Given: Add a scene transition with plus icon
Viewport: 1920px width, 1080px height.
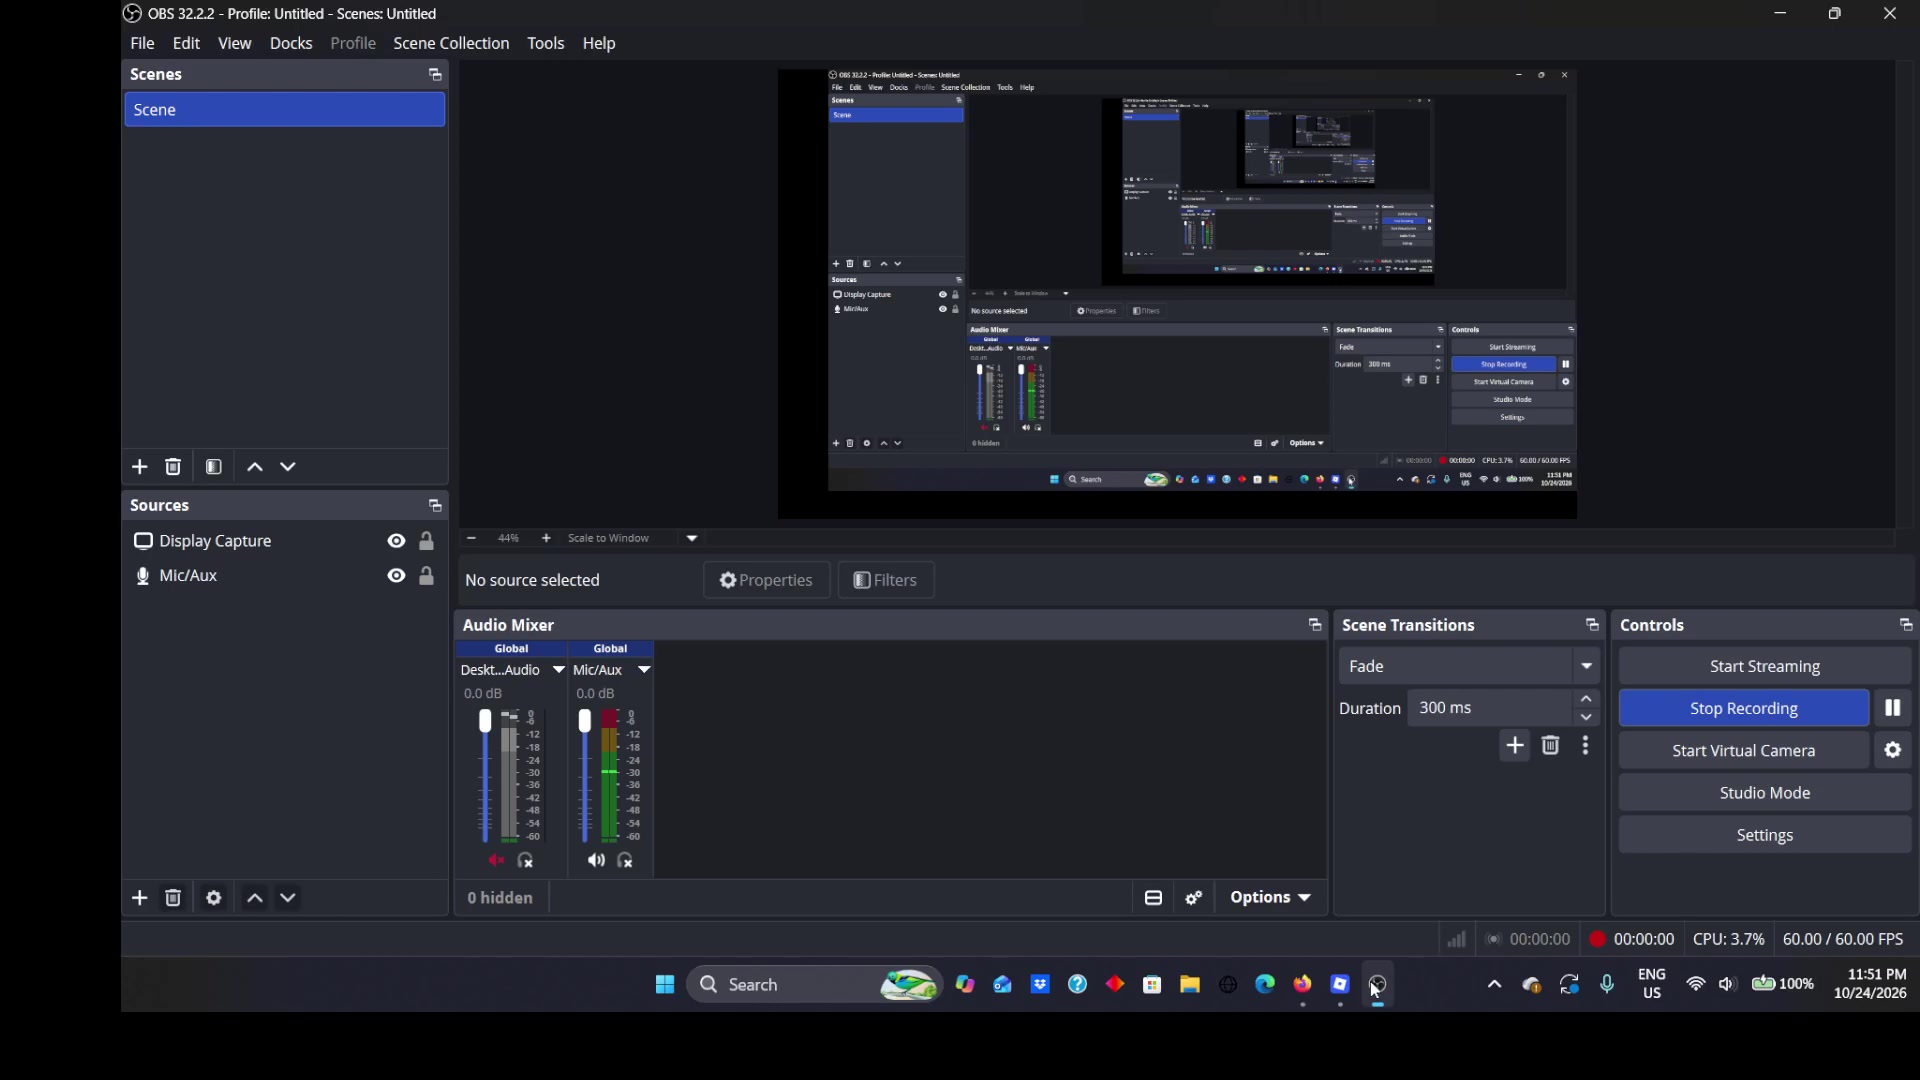Looking at the screenshot, I should click(1516, 747).
